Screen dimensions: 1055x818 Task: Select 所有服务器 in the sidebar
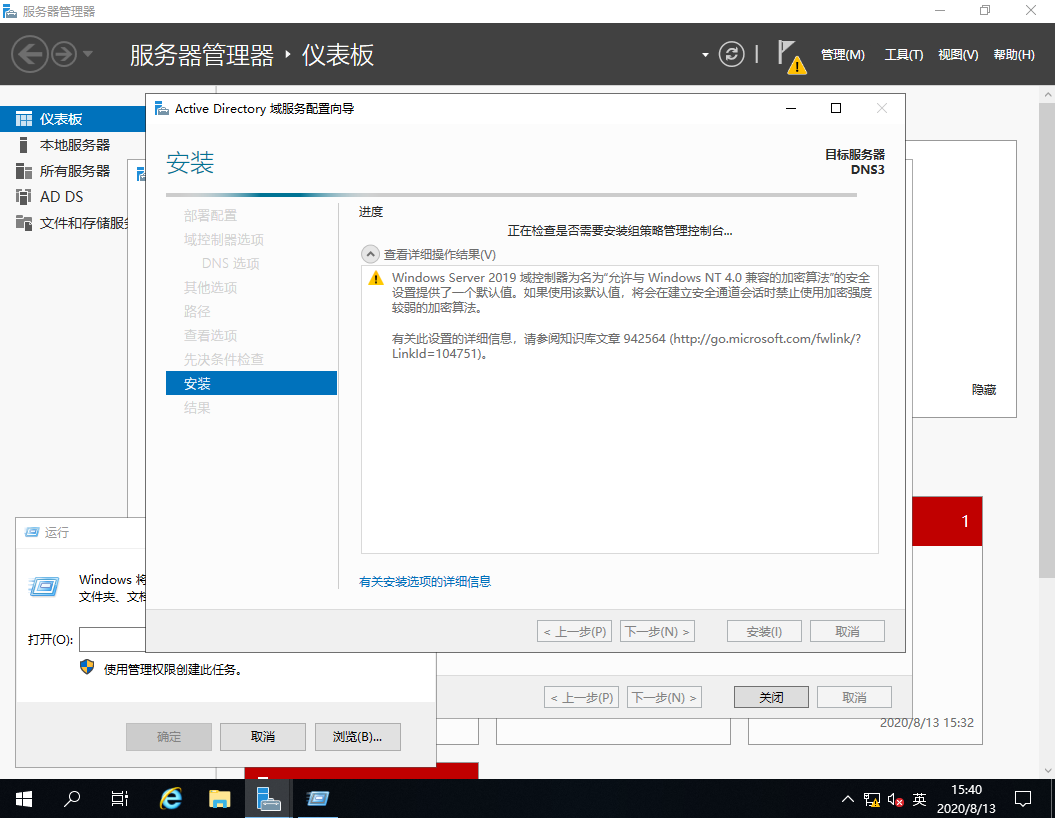point(73,171)
